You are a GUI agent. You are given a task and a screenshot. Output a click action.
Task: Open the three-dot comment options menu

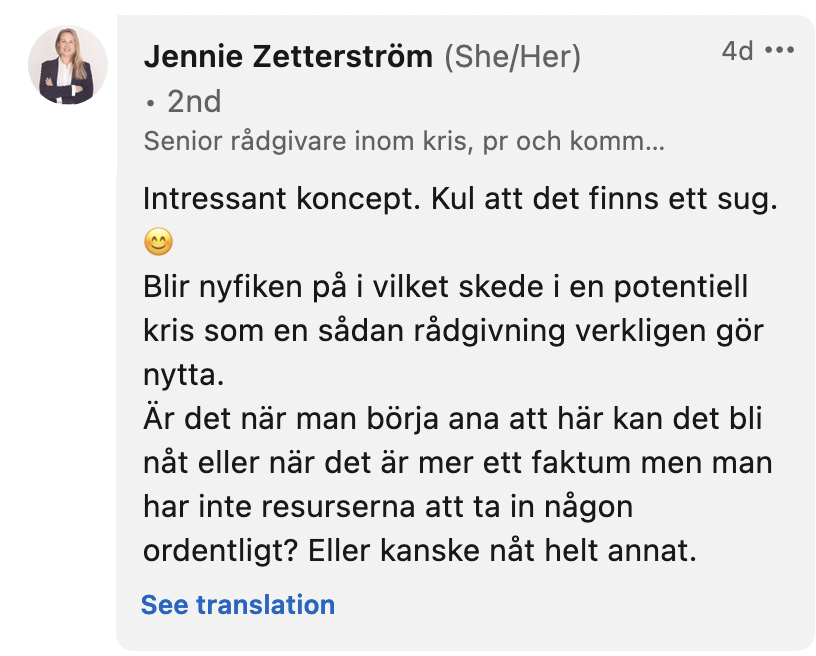[779, 50]
